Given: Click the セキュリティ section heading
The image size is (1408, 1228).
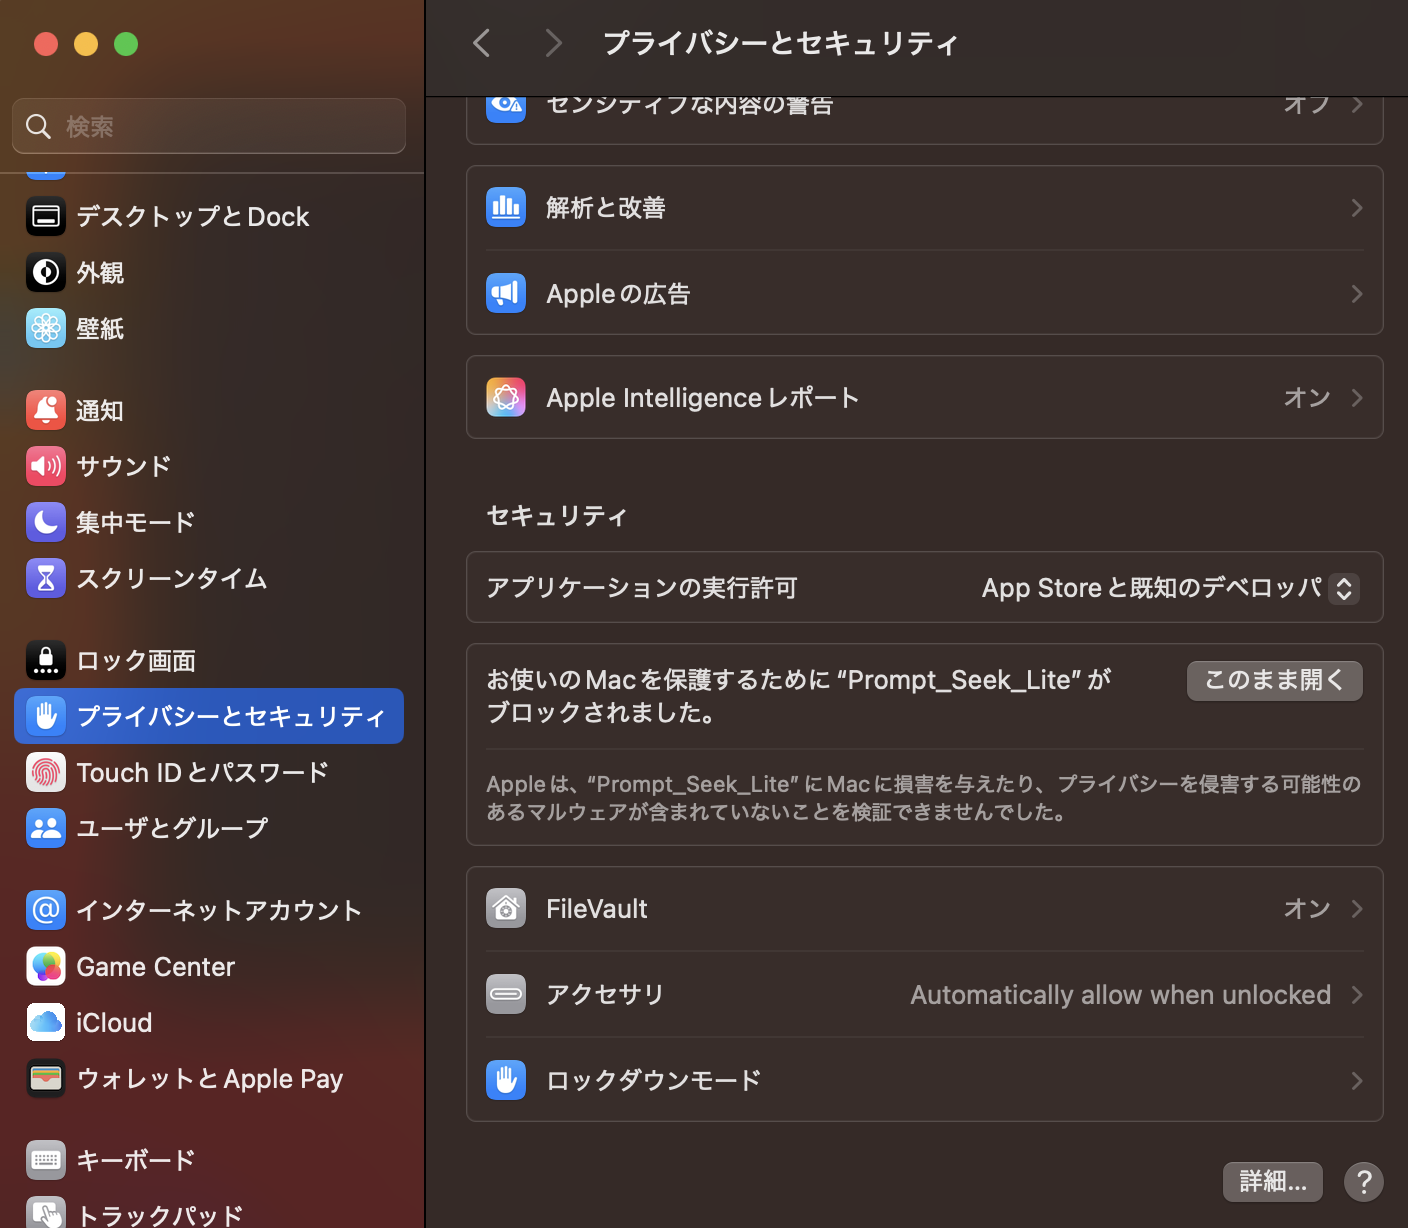Looking at the screenshot, I should [557, 515].
